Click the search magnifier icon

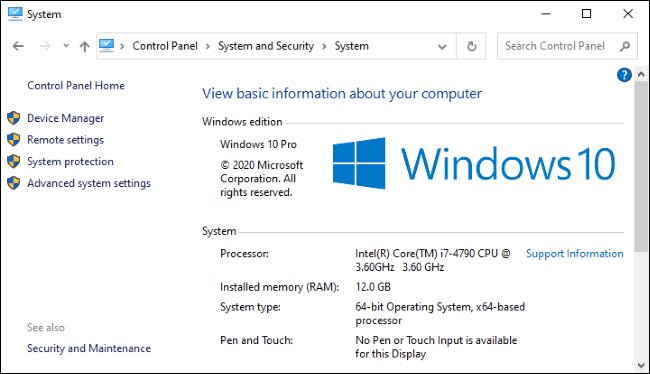(x=625, y=46)
